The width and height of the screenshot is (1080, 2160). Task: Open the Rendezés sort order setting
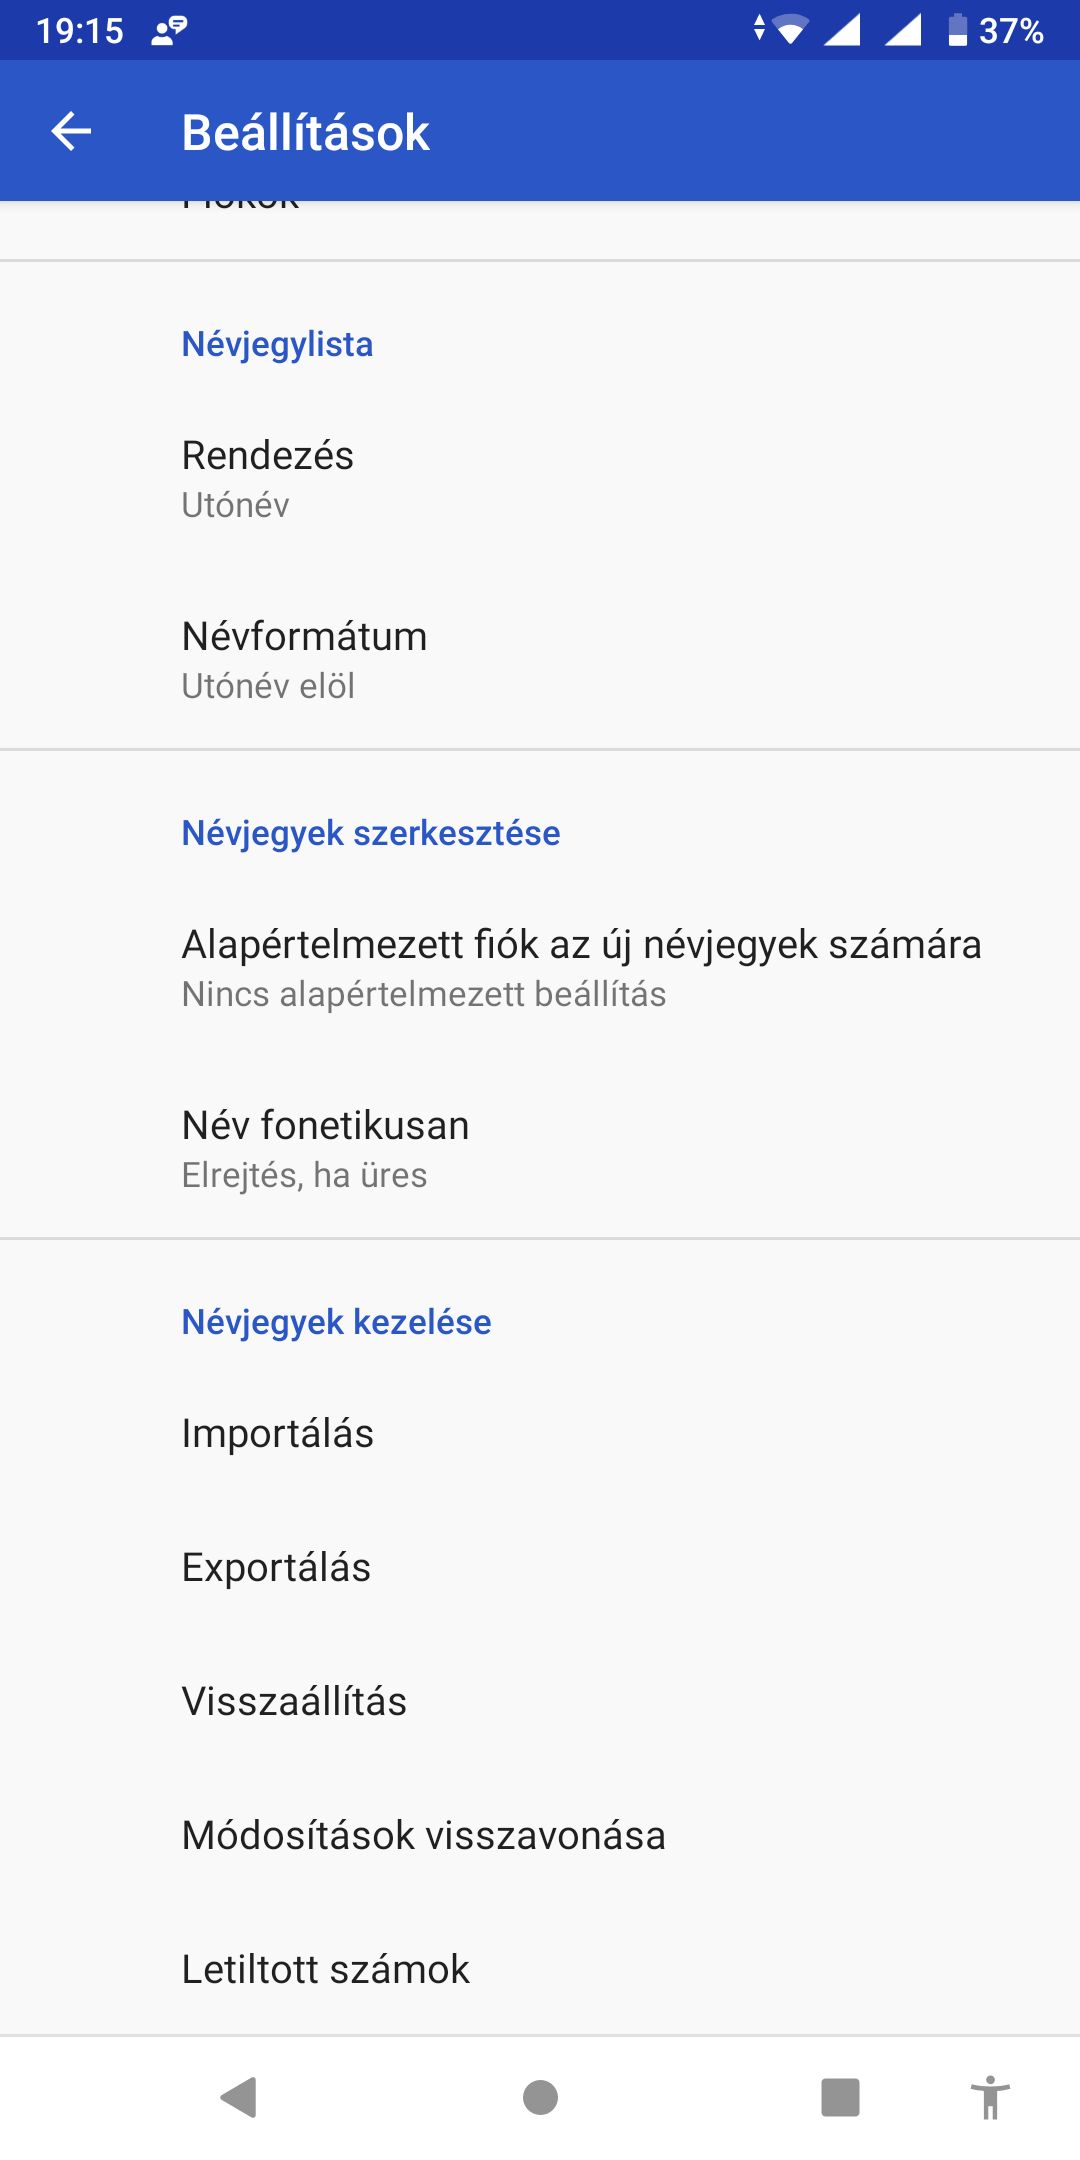click(540, 478)
